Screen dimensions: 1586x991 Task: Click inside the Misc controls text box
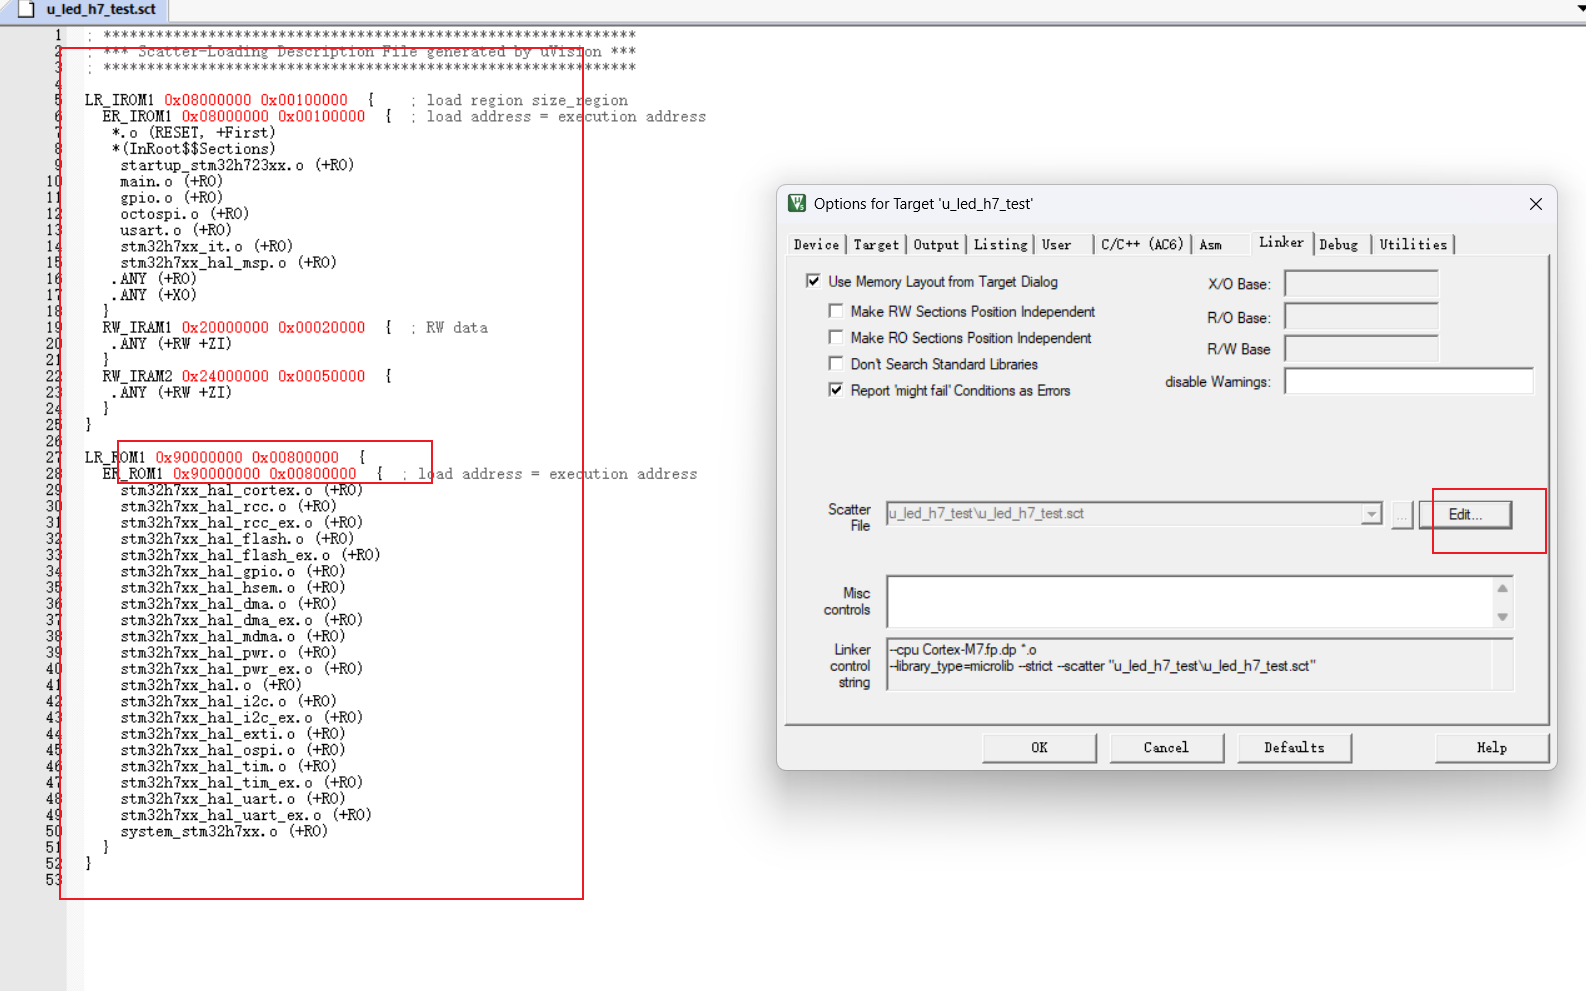1190,602
